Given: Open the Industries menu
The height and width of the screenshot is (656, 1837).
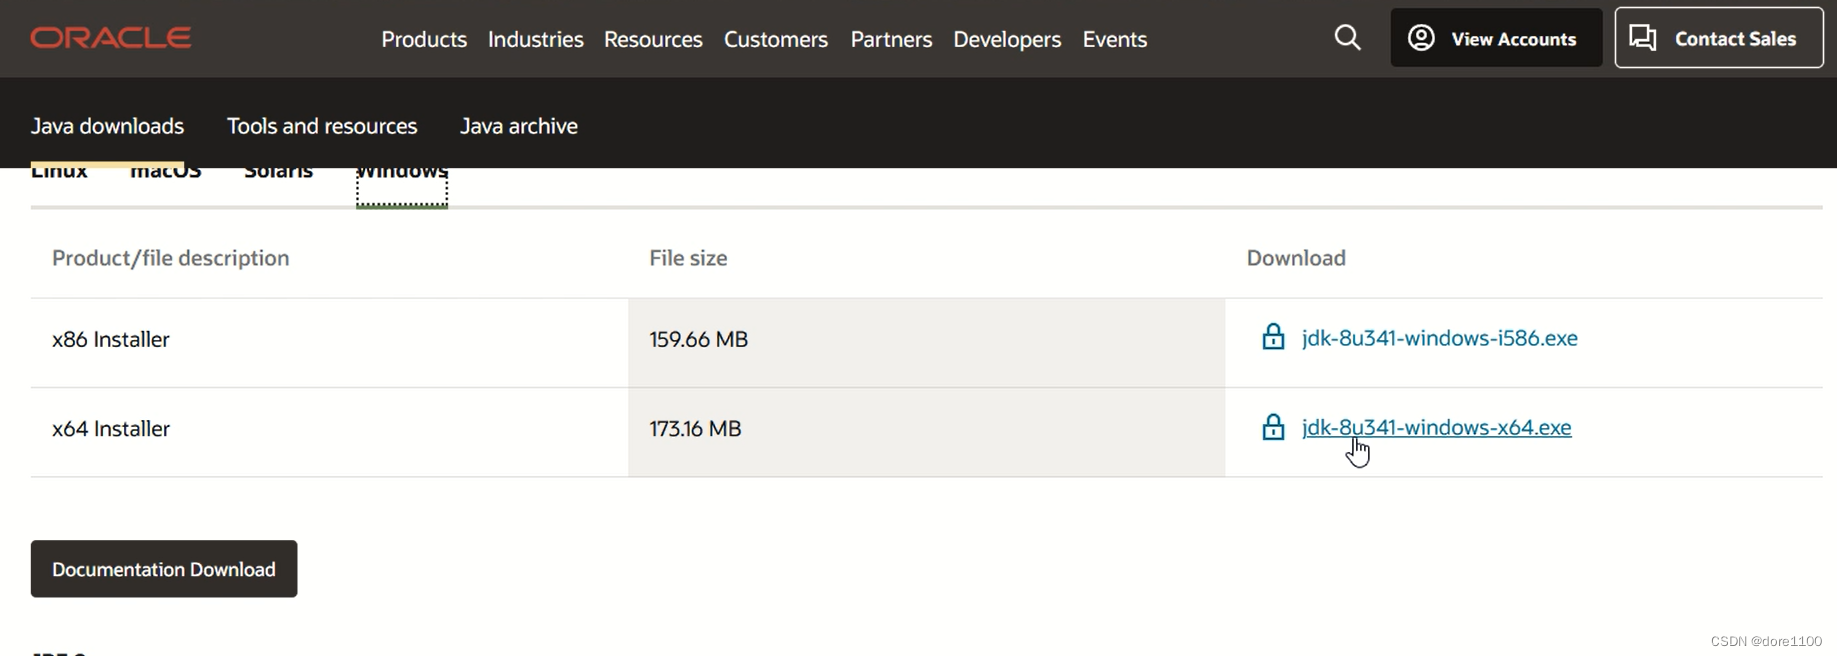Looking at the screenshot, I should (535, 39).
